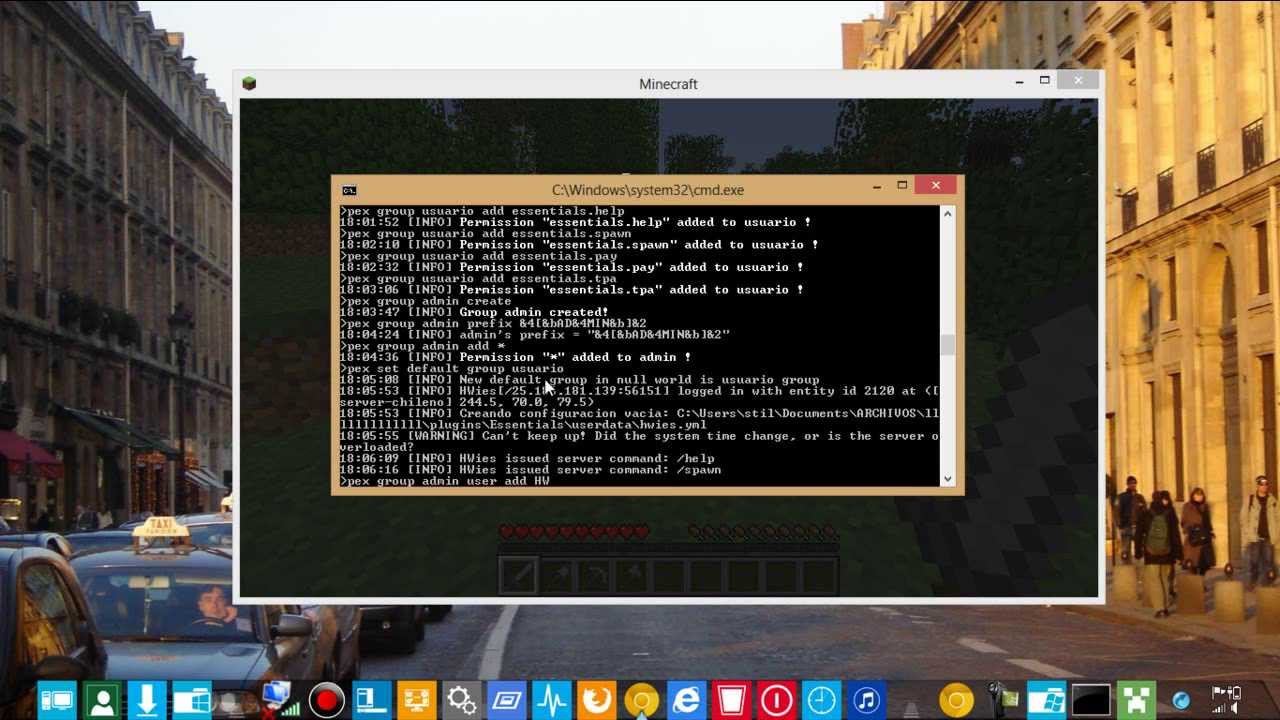Click the system tray status icons
This screenshot has height=720, width=1280.
(x=1226, y=700)
